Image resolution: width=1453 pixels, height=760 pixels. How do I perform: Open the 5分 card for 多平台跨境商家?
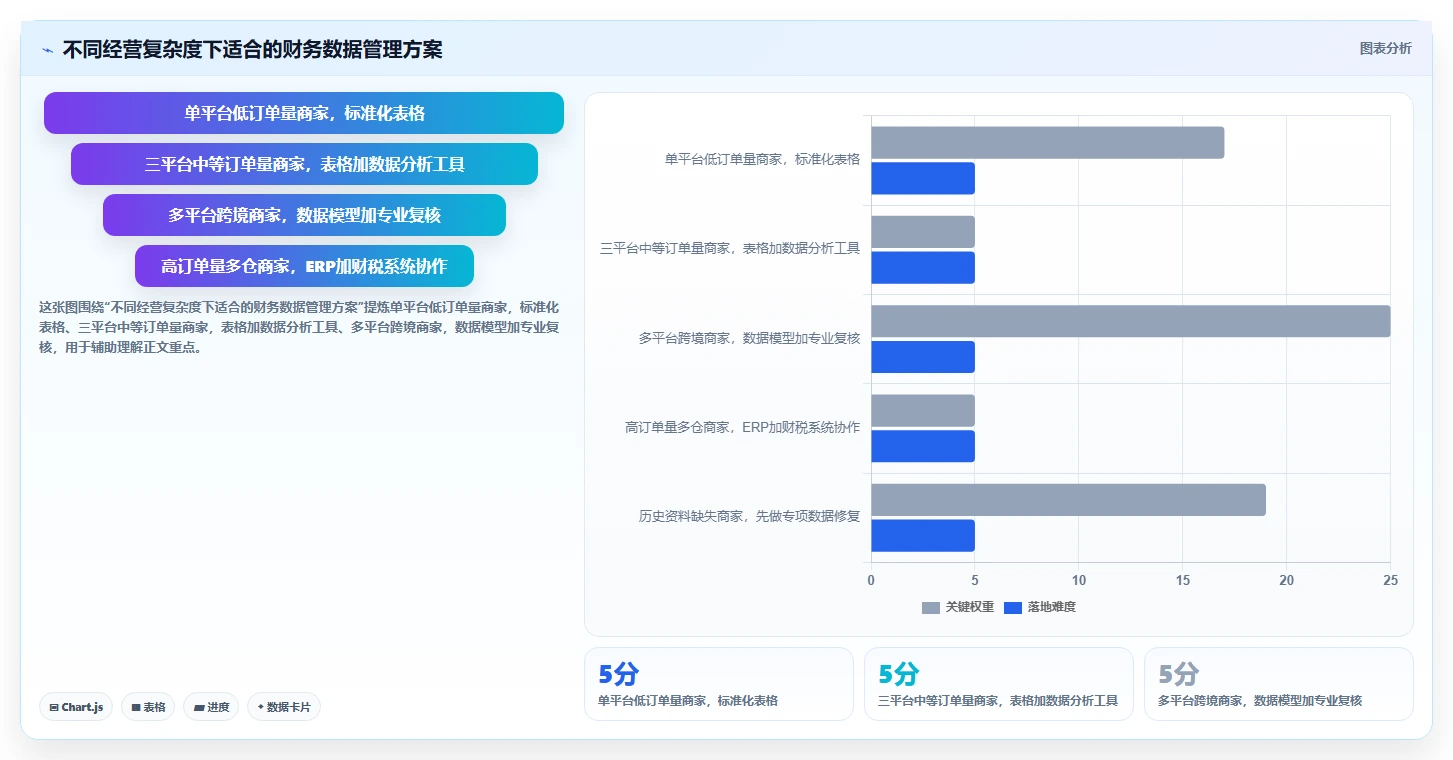click(1279, 684)
